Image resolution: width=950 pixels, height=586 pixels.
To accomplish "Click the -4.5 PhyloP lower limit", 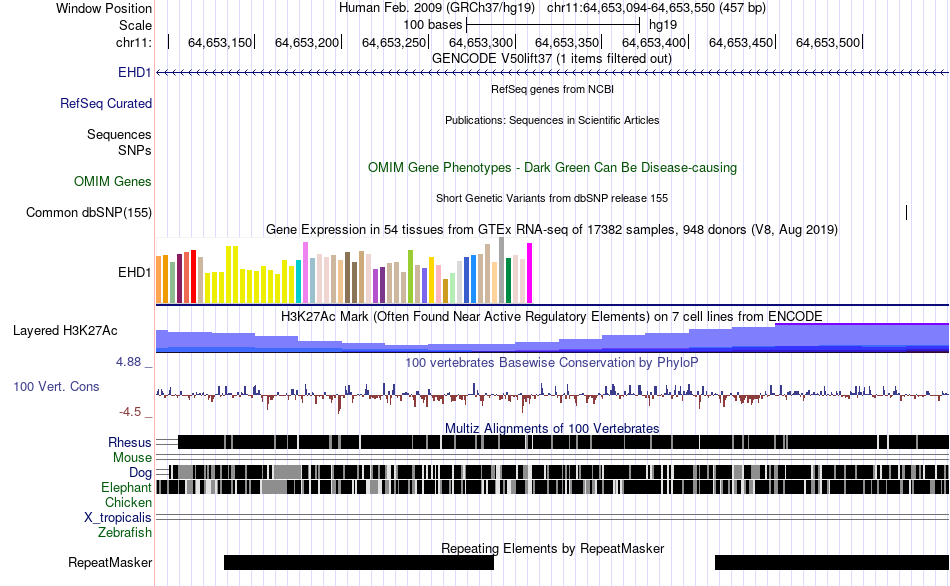I will pos(130,412).
